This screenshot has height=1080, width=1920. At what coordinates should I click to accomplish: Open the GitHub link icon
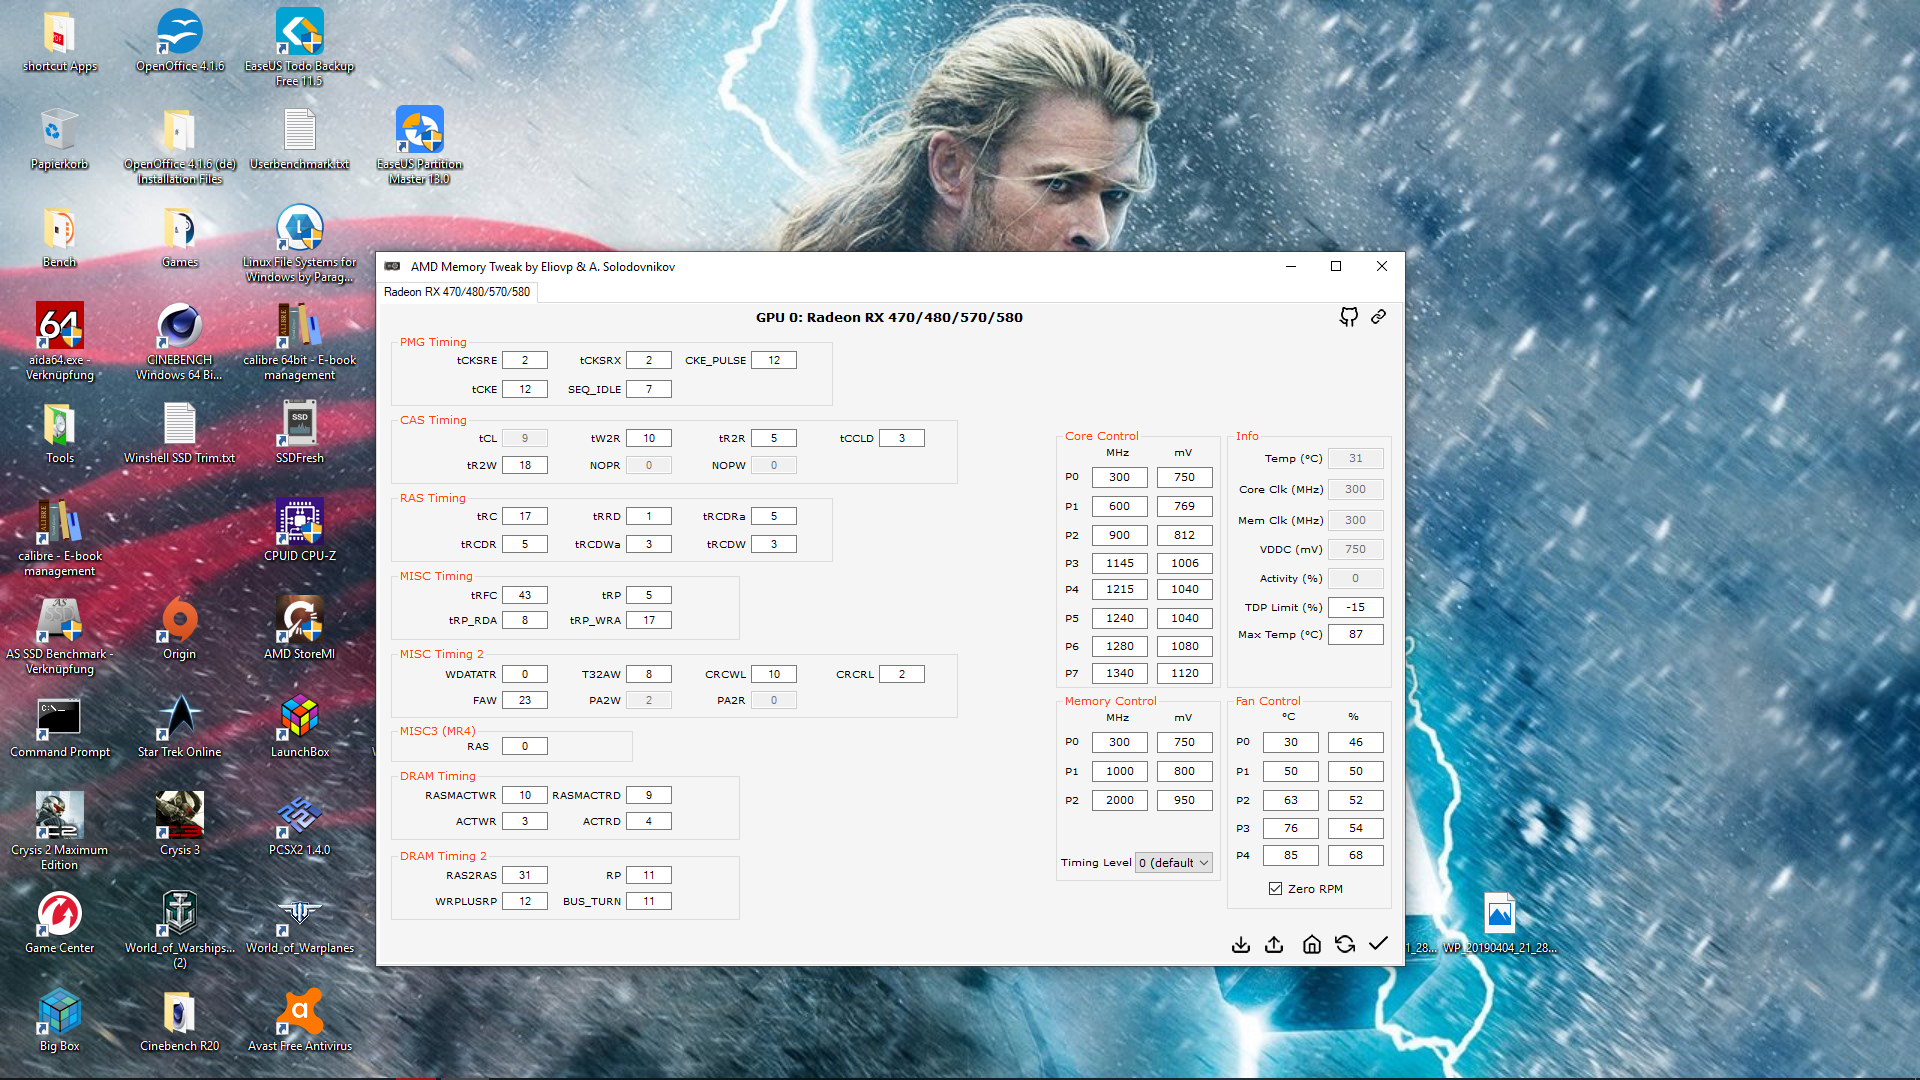[x=1348, y=317]
